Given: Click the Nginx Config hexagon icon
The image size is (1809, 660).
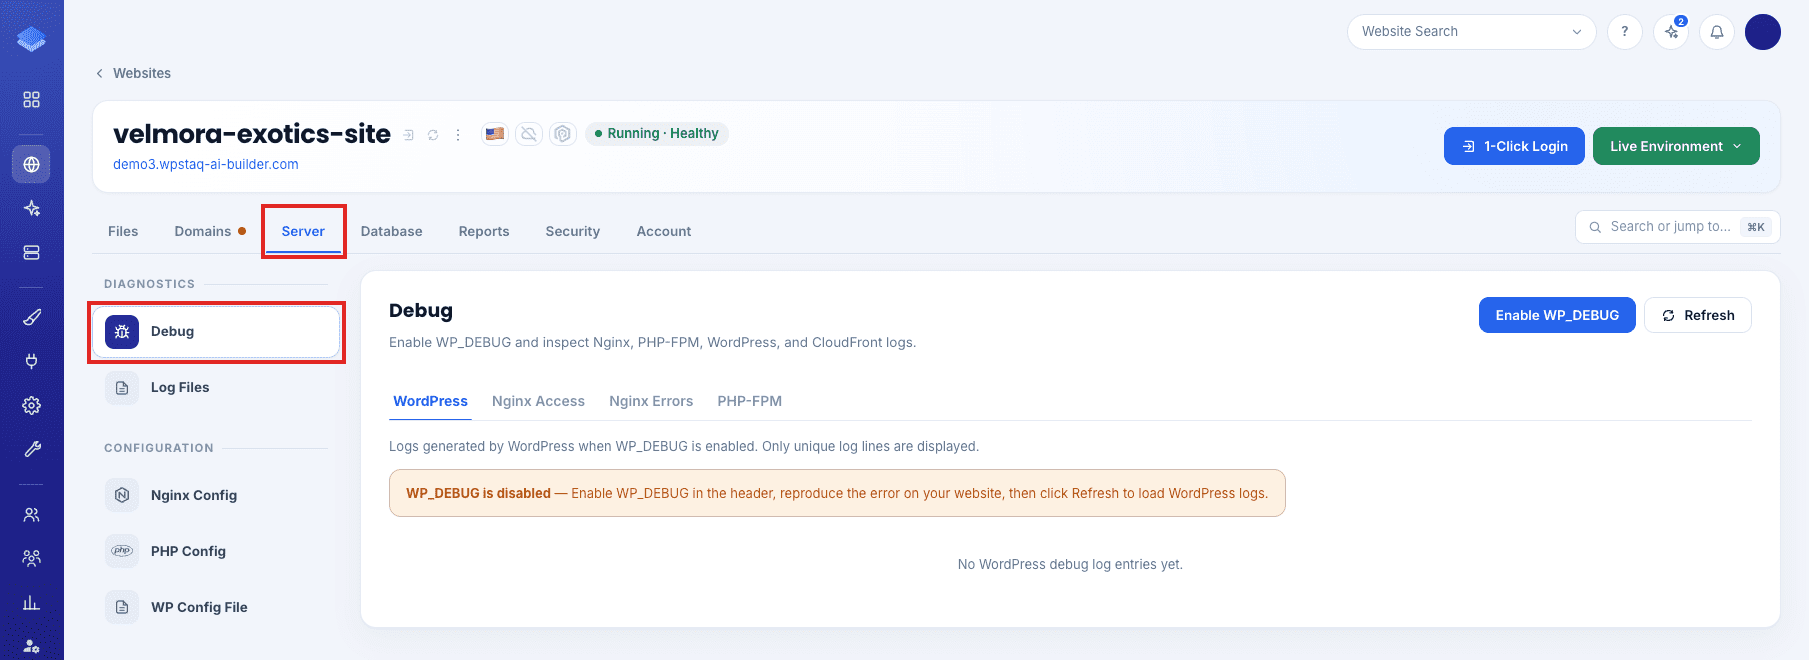Looking at the screenshot, I should pyautogui.click(x=122, y=495).
